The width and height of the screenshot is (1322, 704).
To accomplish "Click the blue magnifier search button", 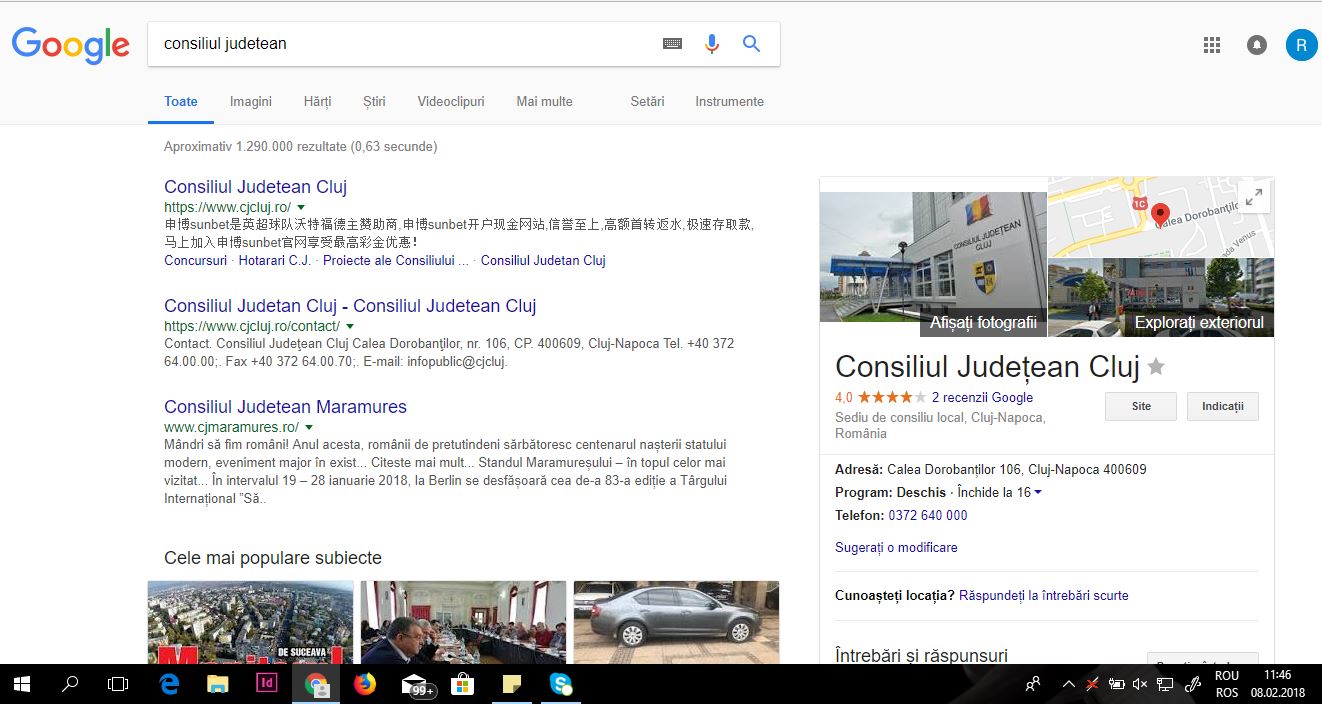I will 751,44.
